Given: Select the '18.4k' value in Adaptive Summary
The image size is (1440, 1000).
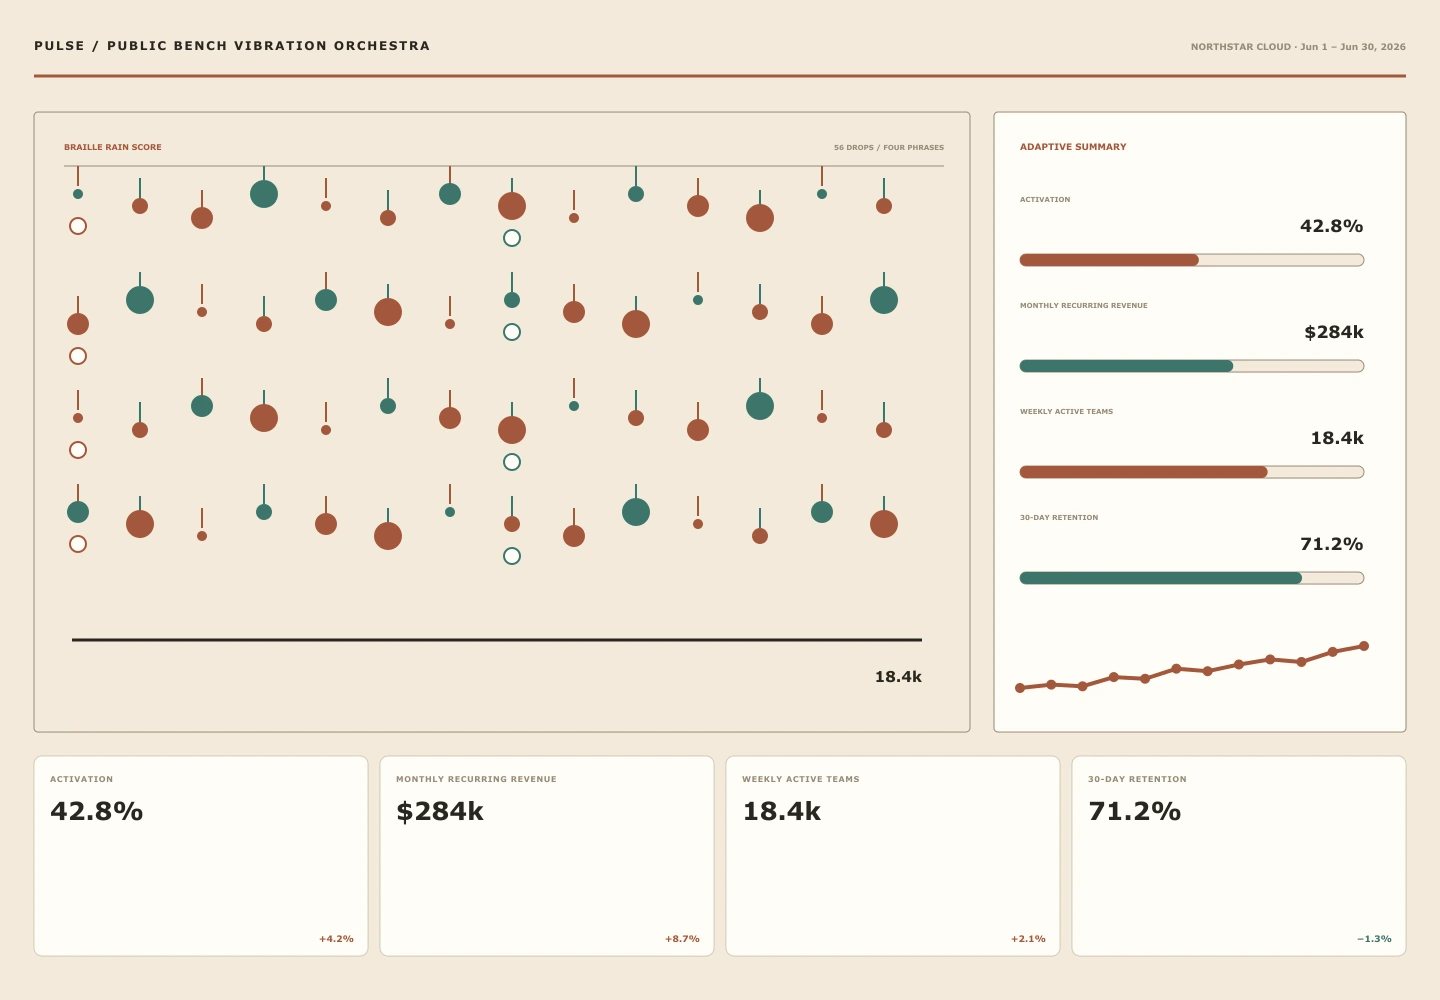Looking at the screenshot, I should tap(1337, 438).
